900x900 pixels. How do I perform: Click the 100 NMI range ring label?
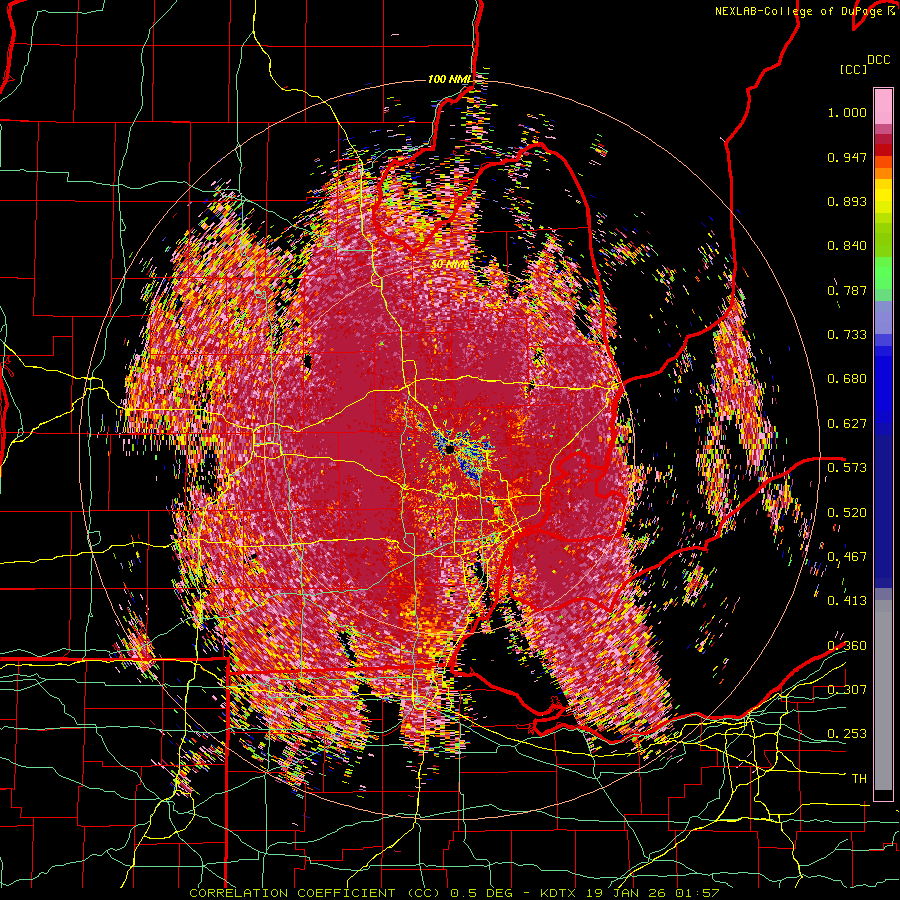click(x=449, y=79)
